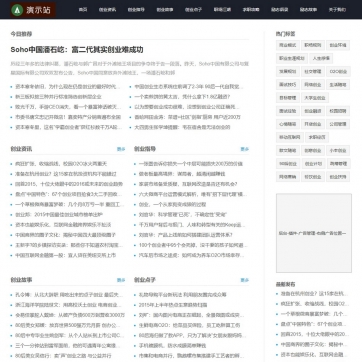Open 关于我们 in the navigation bar

click(x=337, y=10)
